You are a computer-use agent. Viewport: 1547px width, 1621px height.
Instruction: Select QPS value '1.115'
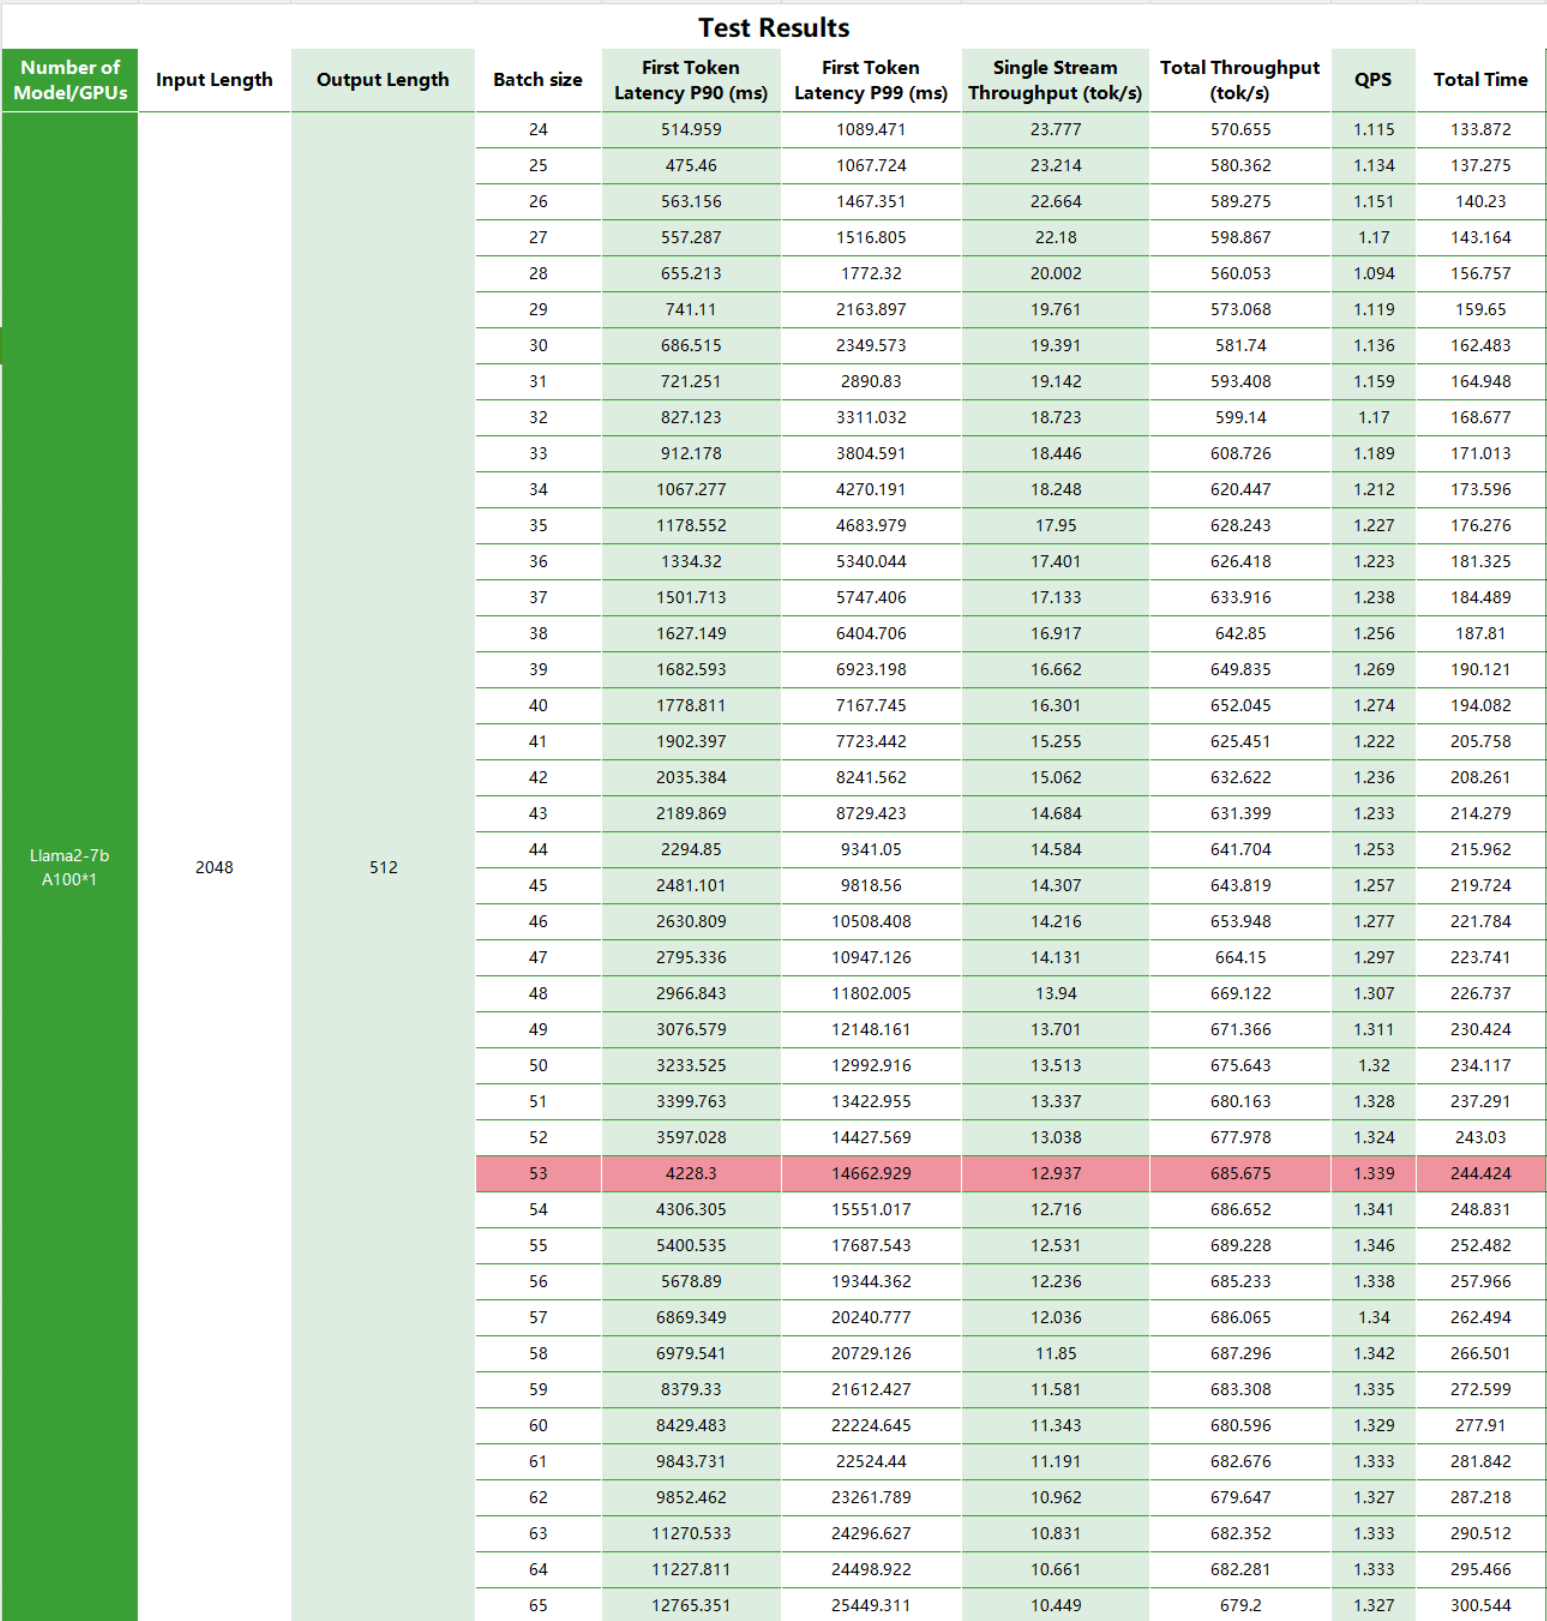(1373, 129)
